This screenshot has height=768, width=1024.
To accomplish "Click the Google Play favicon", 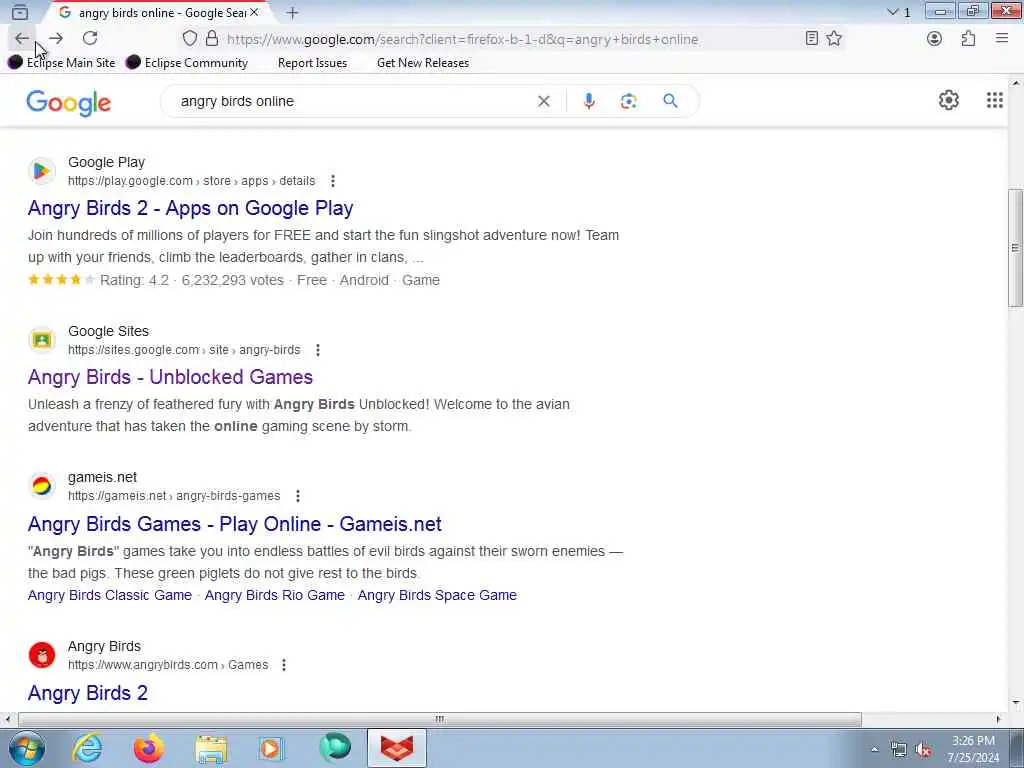I will [42, 171].
